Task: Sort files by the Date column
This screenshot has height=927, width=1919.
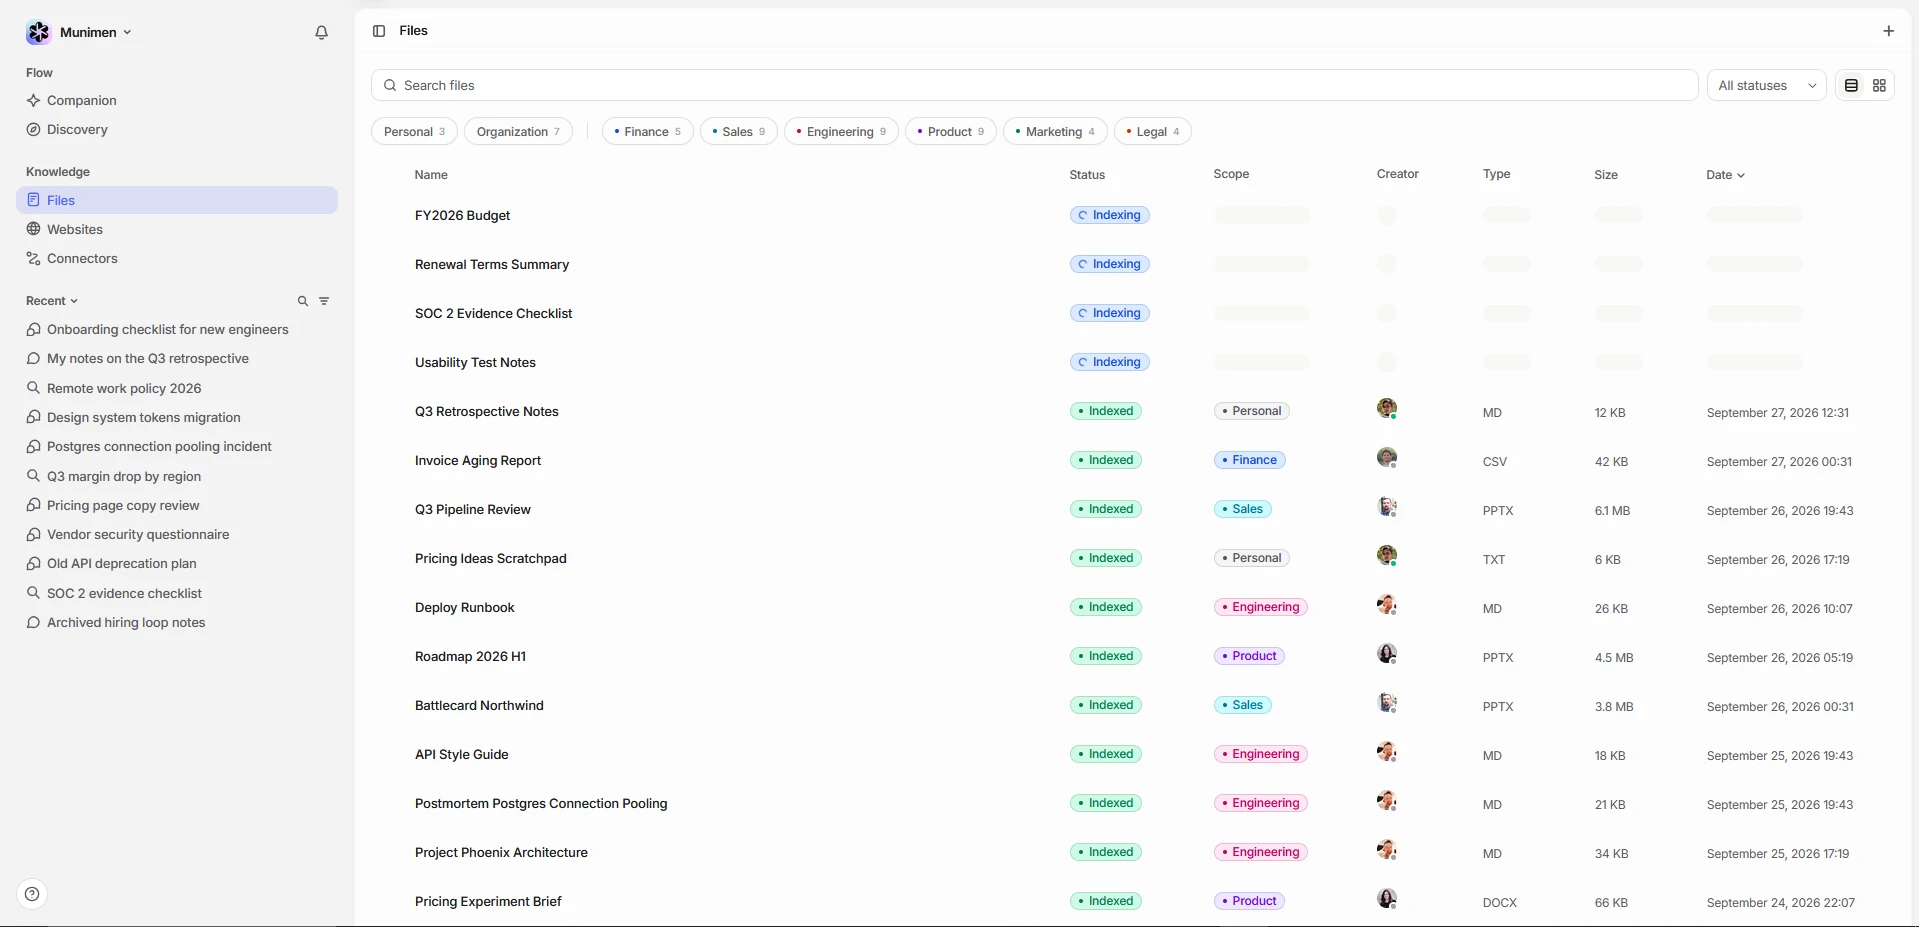Action: coord(1725,175)
